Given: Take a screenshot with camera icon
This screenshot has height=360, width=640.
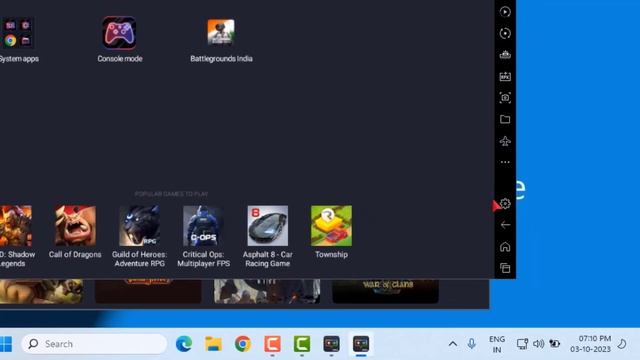Looking at the screenshot, I should pyautogui.click(x=505, y=98).
